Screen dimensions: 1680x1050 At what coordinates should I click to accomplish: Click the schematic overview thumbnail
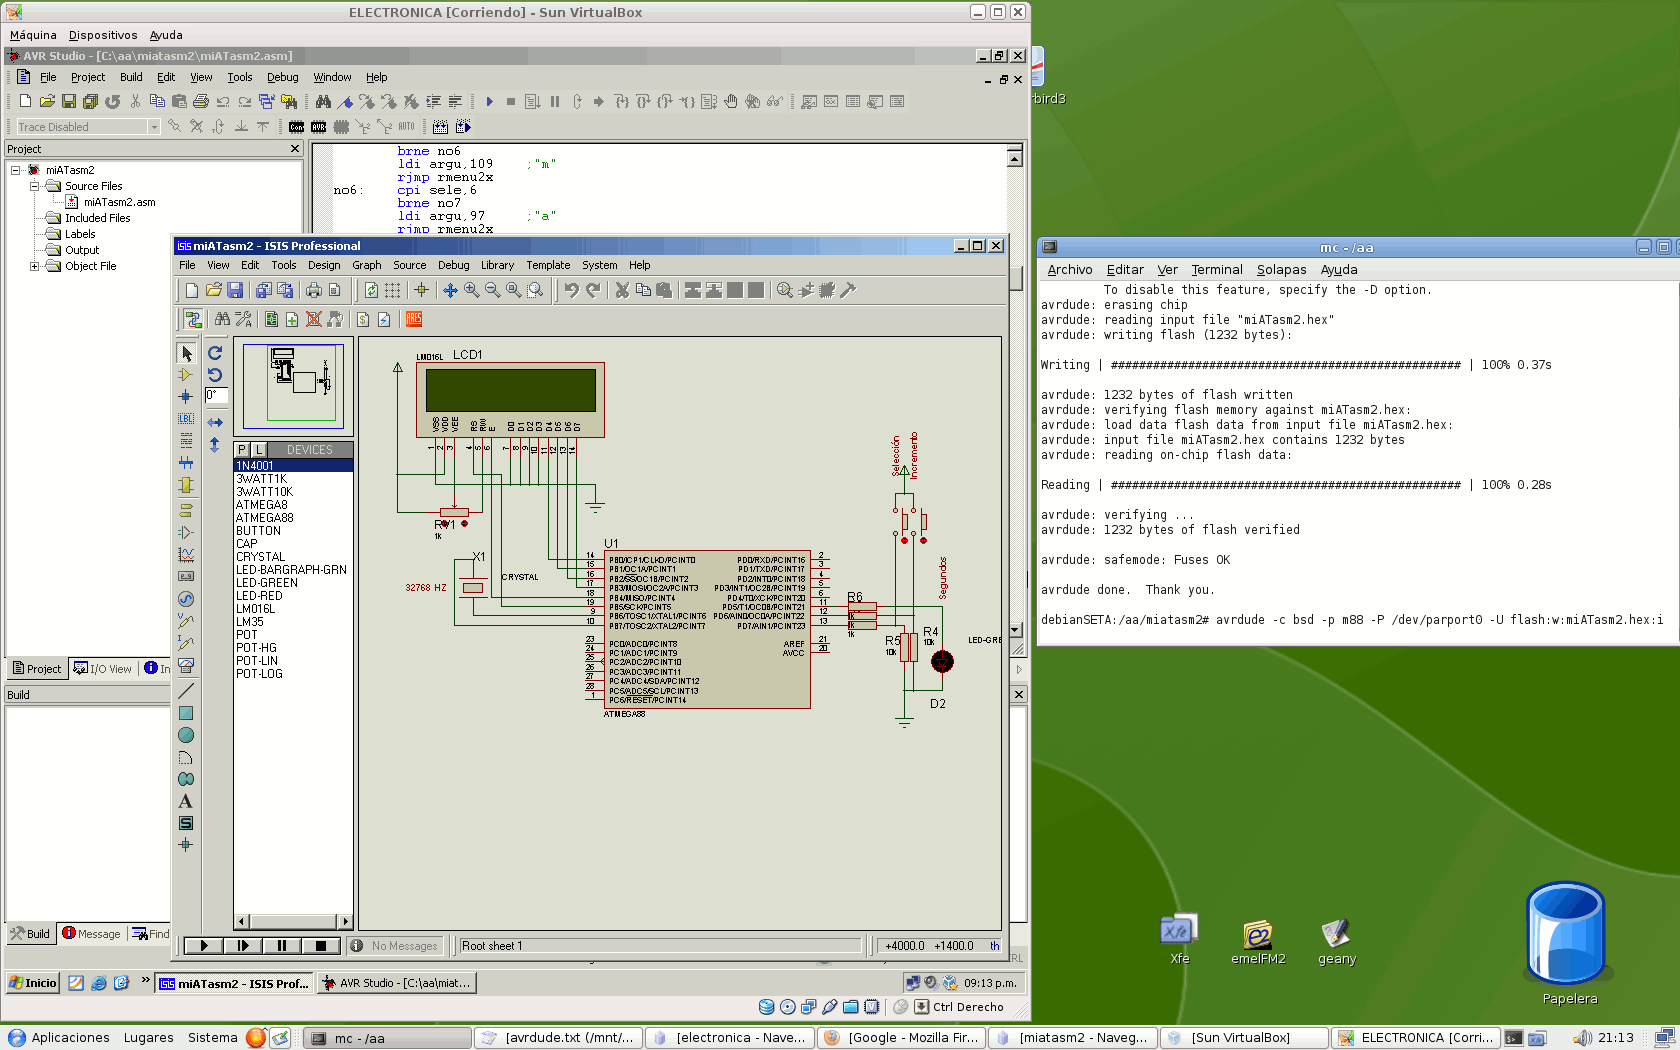(x=293, y=386)
